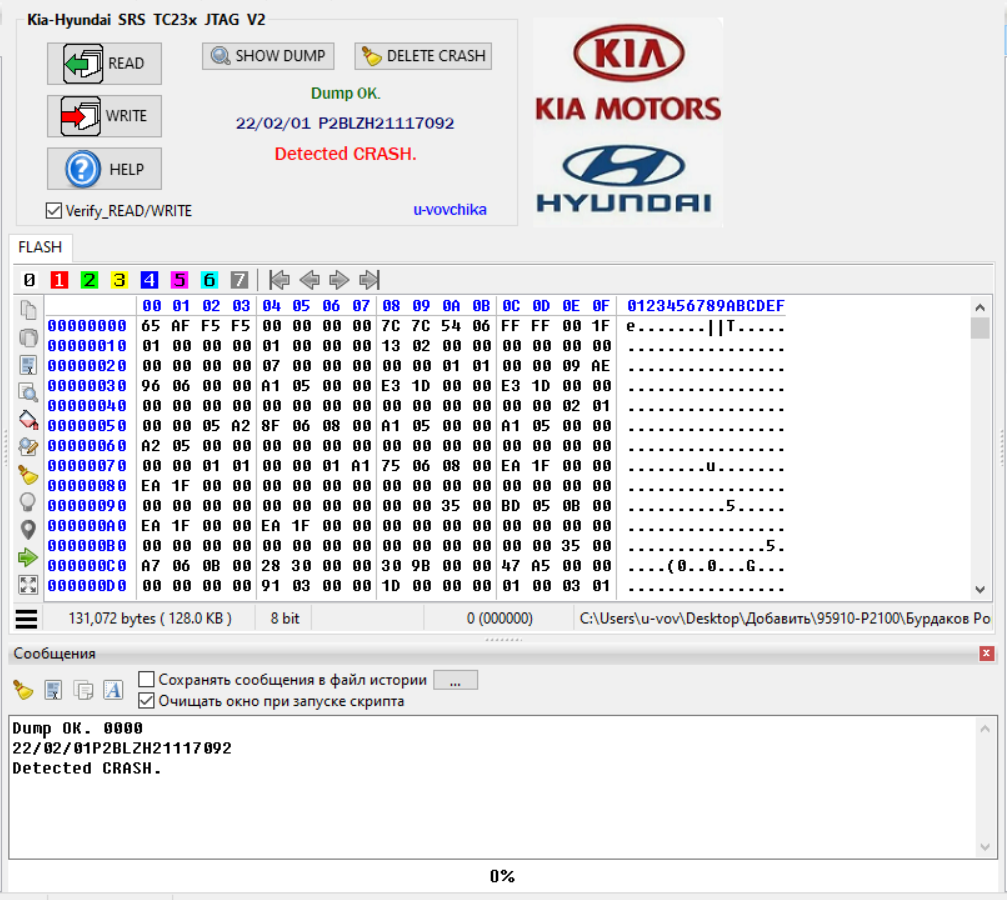Screen dimensions: 1007x900
Task: Open the u-vovchika link
Action: point(450,209)
